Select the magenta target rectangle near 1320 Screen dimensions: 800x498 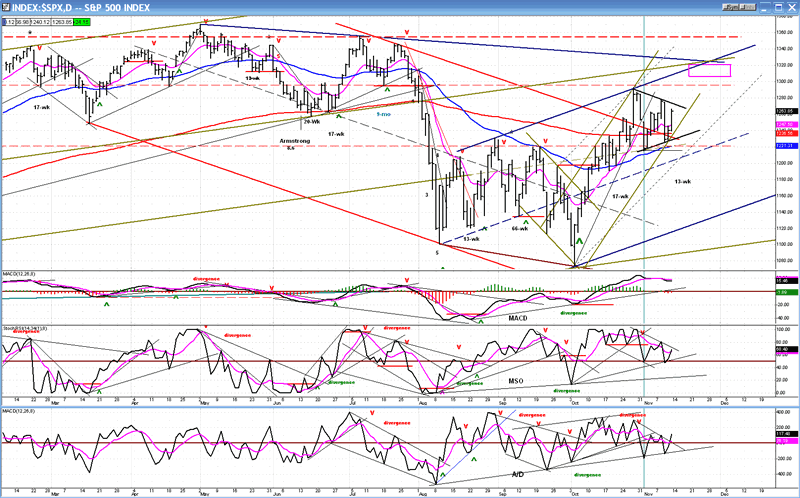click(709, 70)
